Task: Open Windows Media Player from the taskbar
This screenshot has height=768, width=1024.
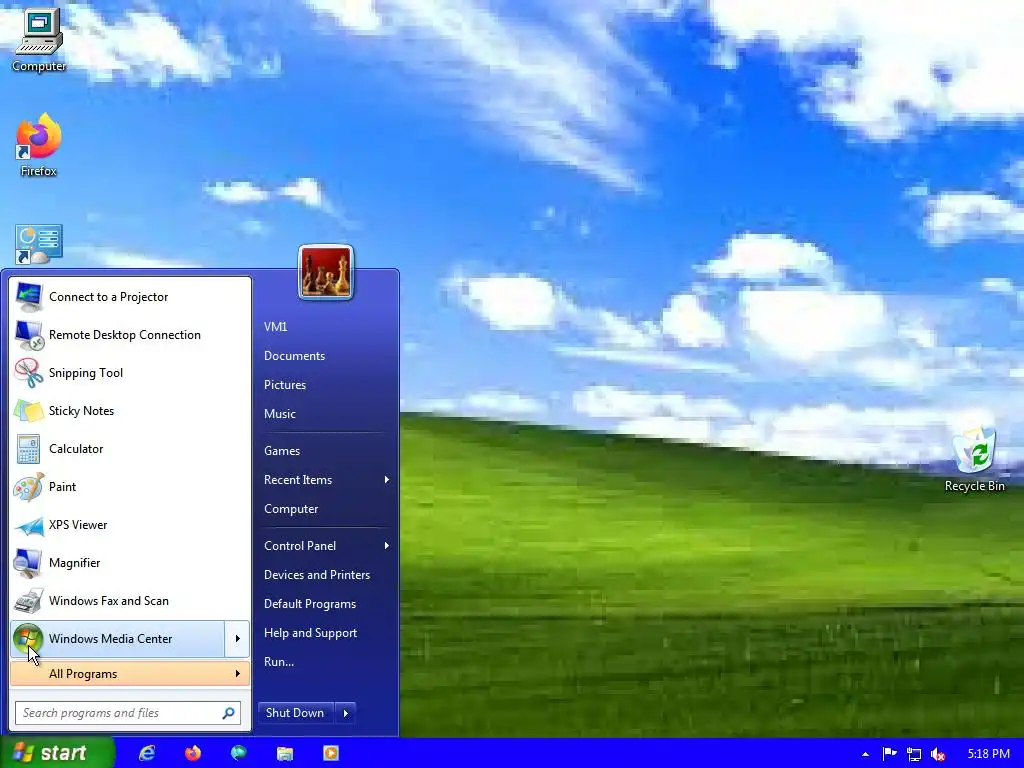Action: (331, 753)
